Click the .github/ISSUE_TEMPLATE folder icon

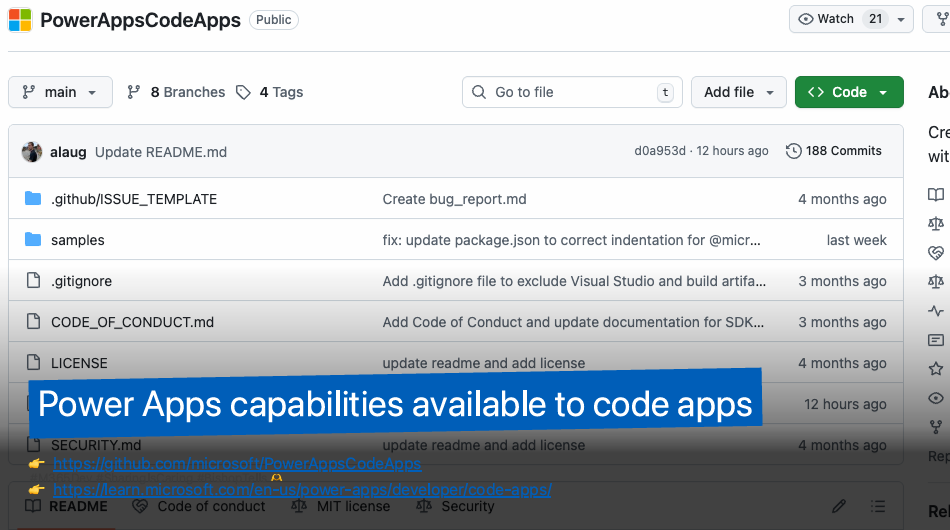[33, 199]
